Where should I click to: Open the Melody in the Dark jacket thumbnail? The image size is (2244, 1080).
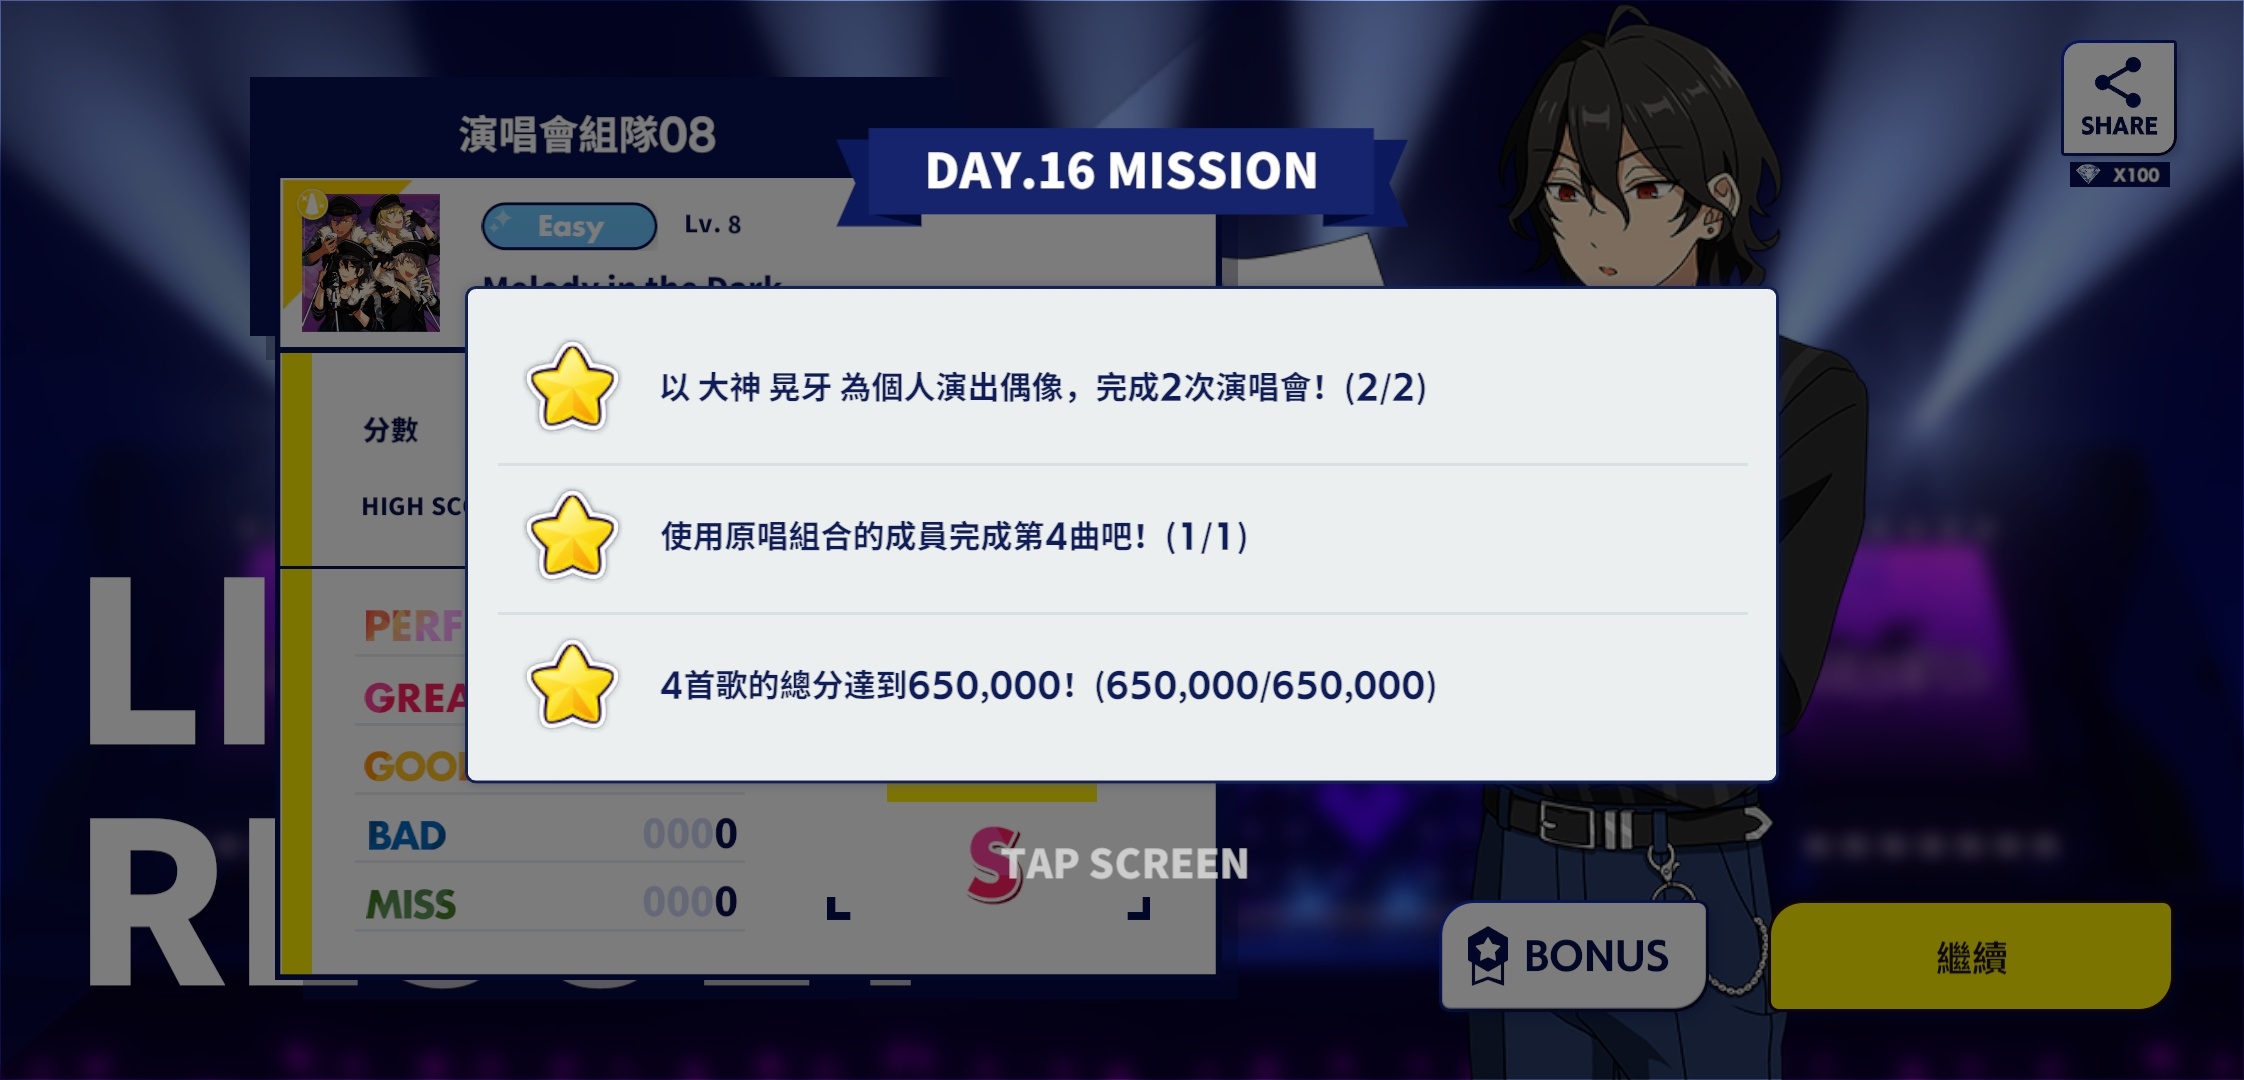click(x=371, y=262)
